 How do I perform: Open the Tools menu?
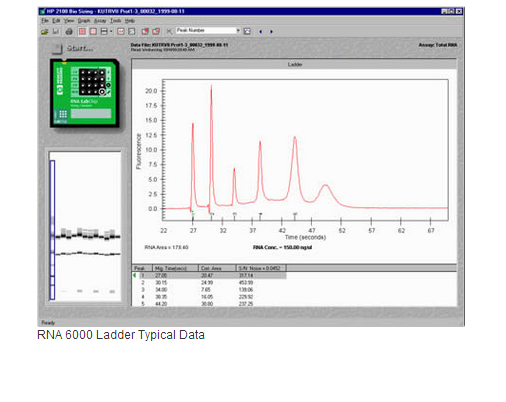click(116, 21)
